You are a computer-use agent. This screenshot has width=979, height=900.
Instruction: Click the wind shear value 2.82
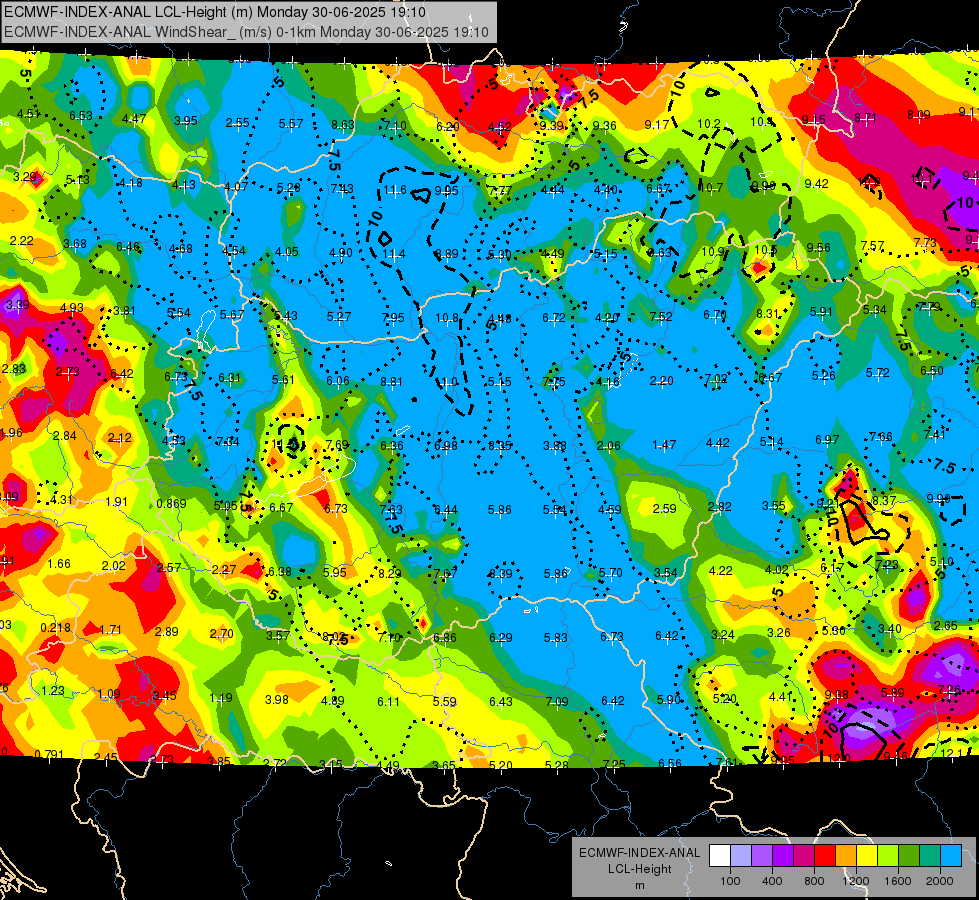pos(720,507)
